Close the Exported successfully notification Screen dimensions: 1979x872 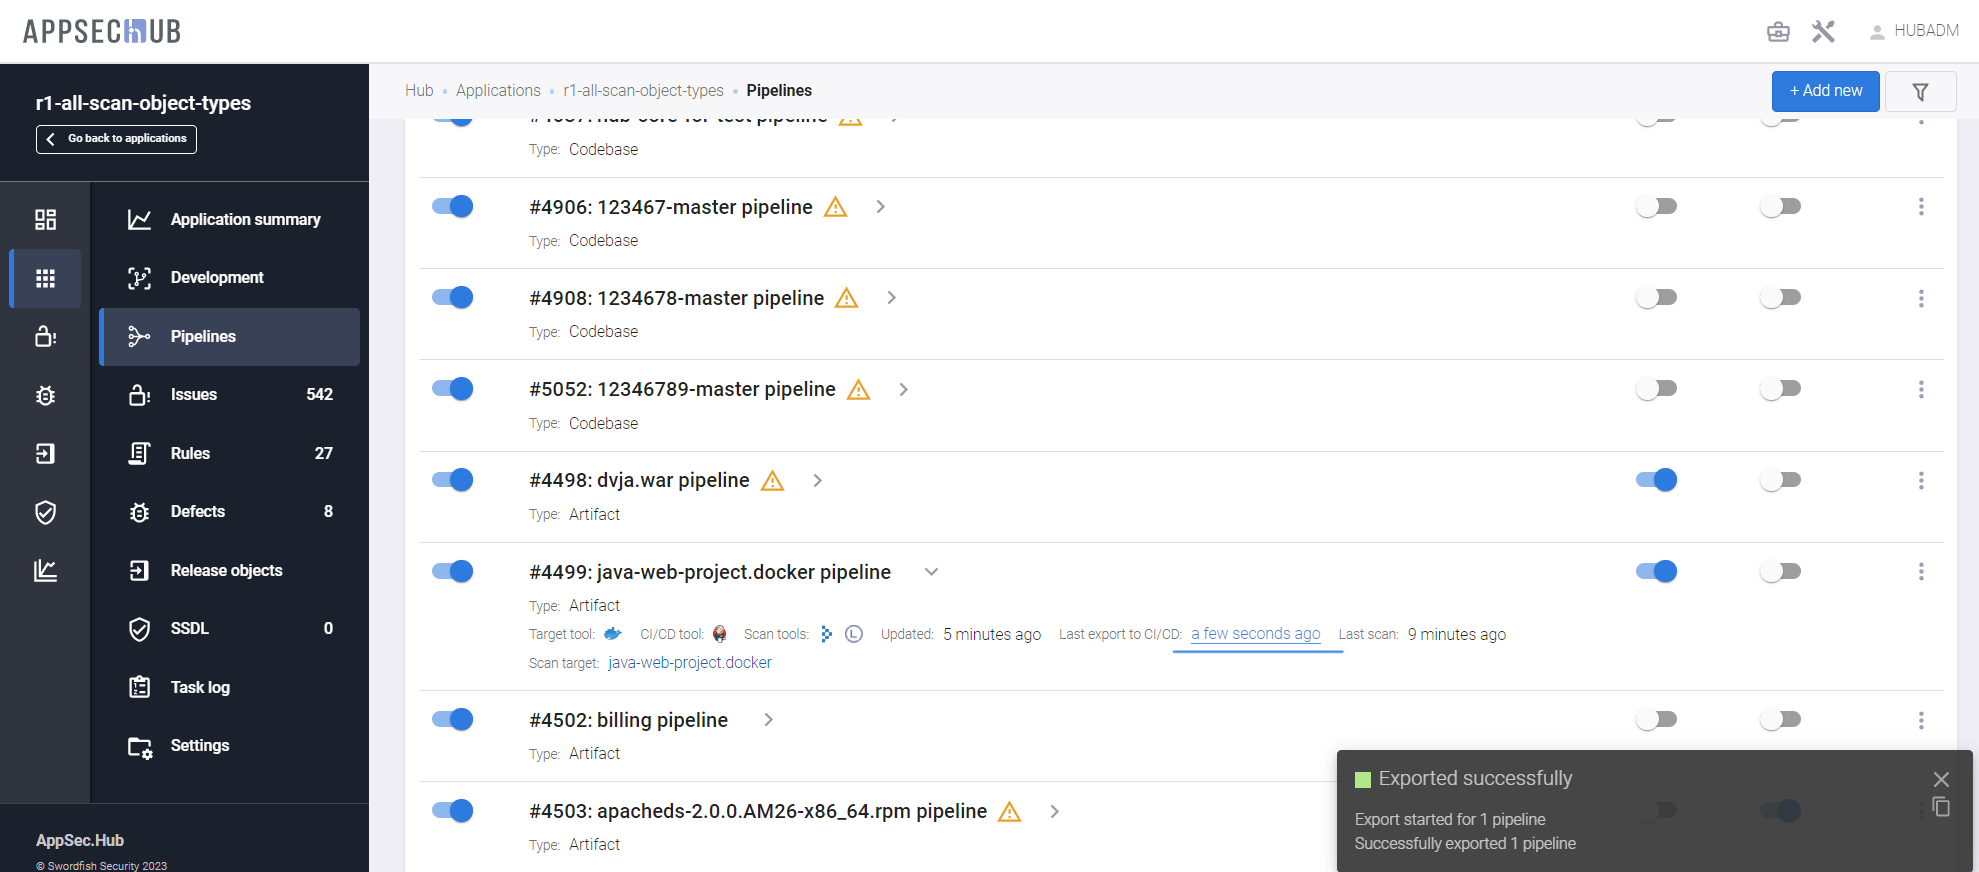[x=1941, y=779]
